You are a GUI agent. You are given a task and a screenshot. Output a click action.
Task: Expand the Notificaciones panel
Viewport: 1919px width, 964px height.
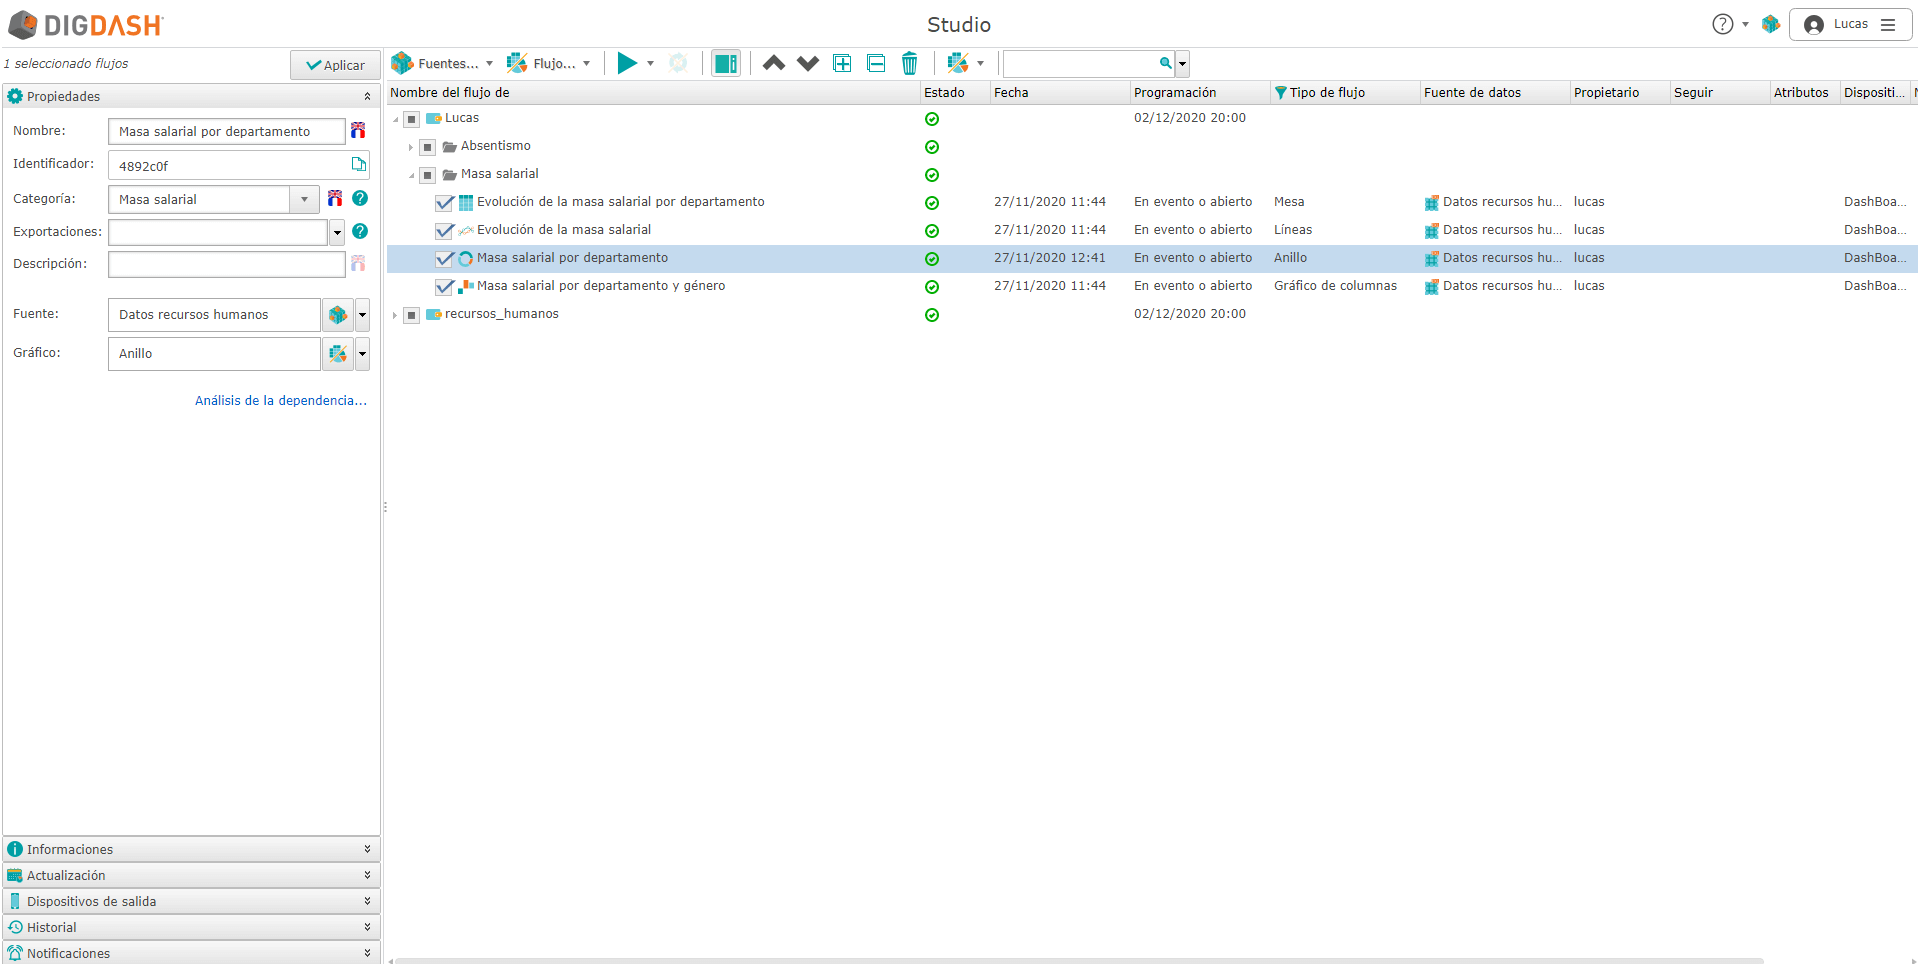click(190, 953)
